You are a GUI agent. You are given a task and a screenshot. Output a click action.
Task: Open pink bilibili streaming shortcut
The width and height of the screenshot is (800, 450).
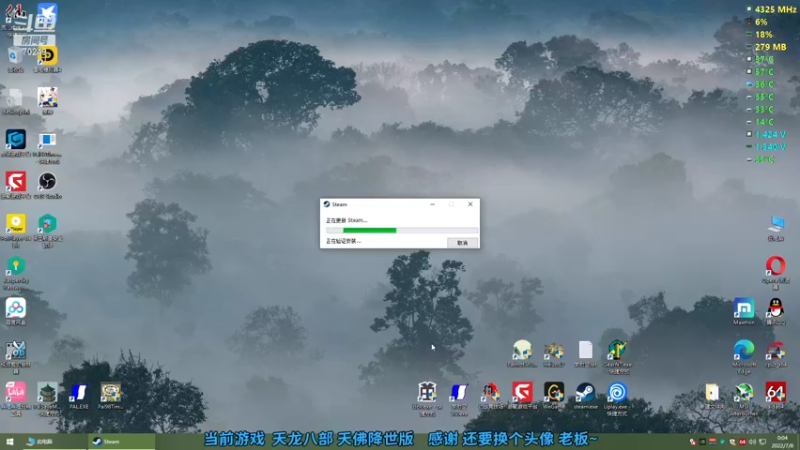[x=16, y=397]
